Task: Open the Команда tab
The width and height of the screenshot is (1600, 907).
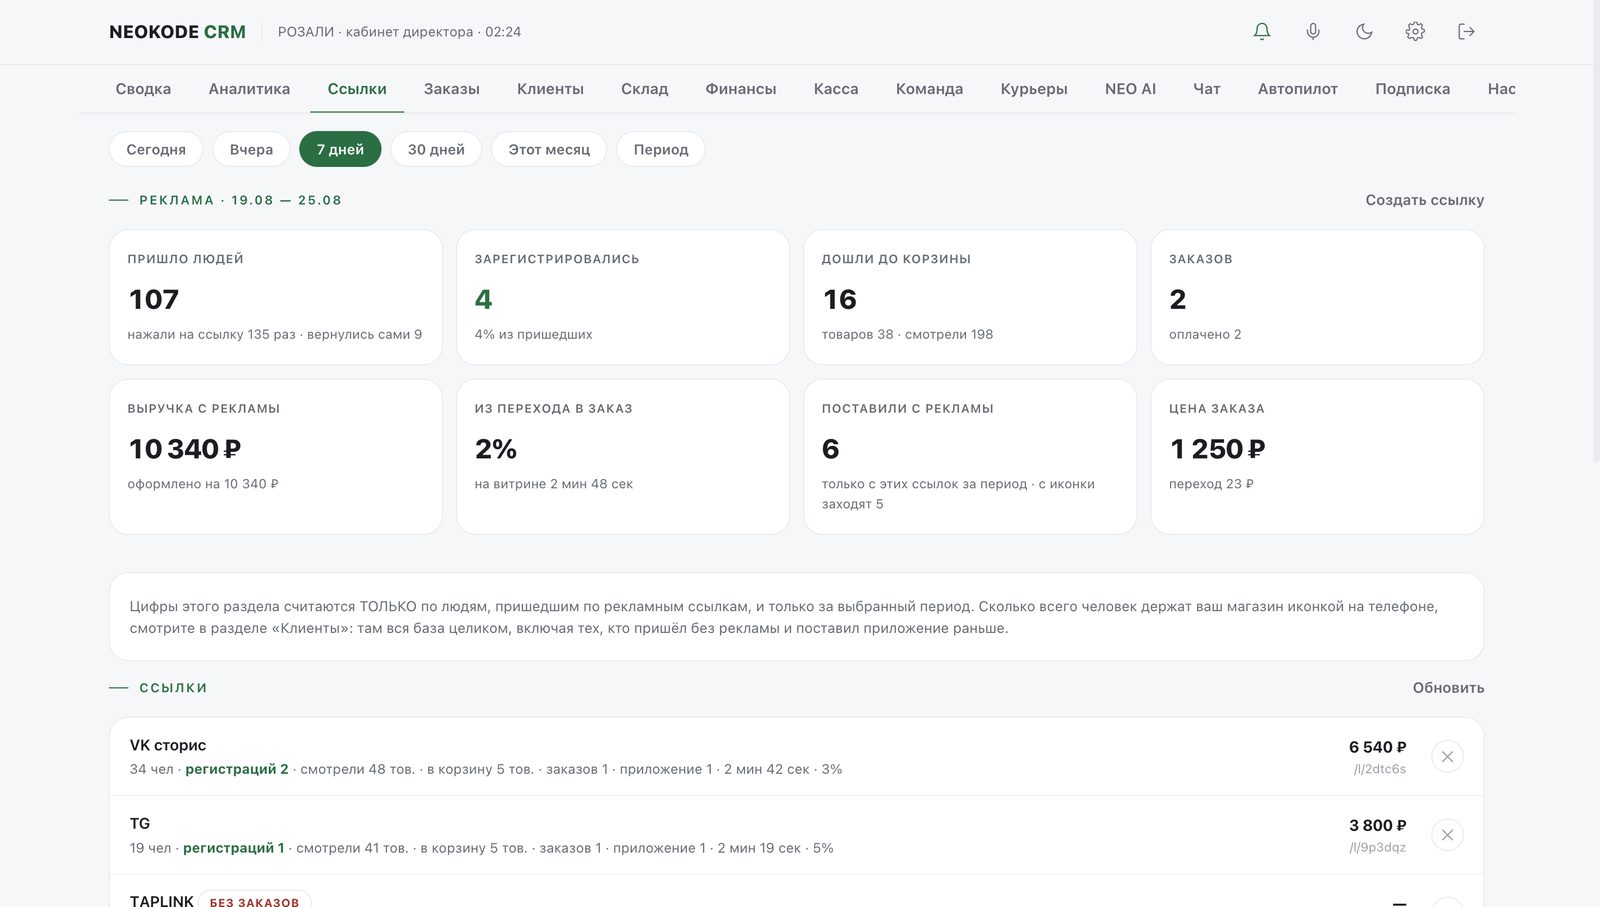Action: (929, 89)
